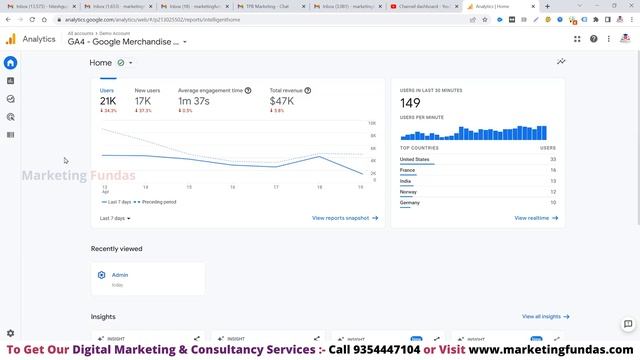Open the Reports section icon in the sidebar
The width and height of the screenshot is (640, 360).
pos(11,81)
